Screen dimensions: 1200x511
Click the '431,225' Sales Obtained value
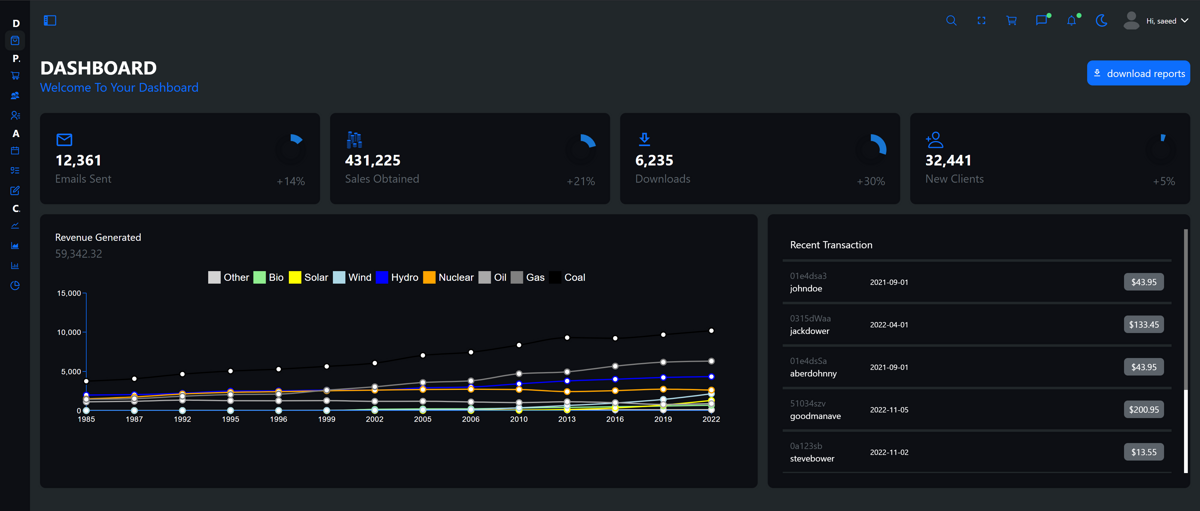tap(373, 160)
